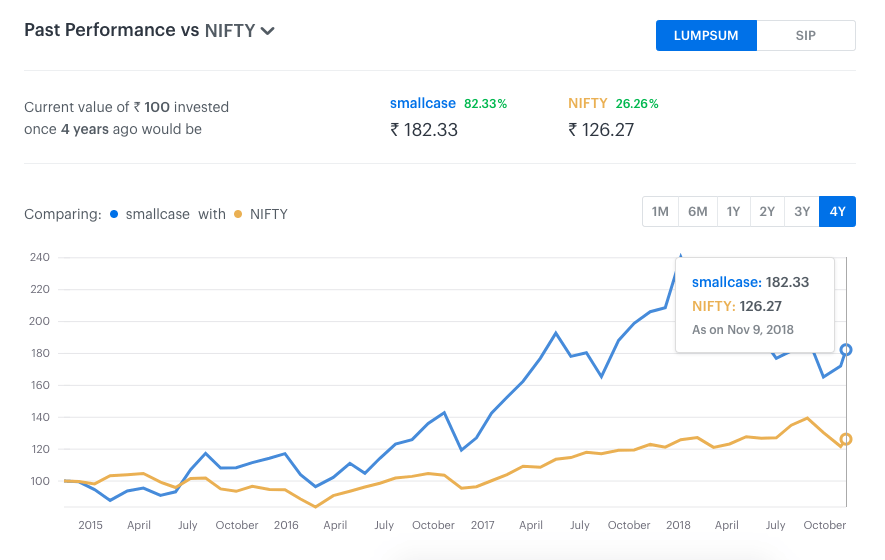The image size is (885, 560).
Task: Expand the Past Performance vs NIFTY chevron
Action: [x=268, y=31]
